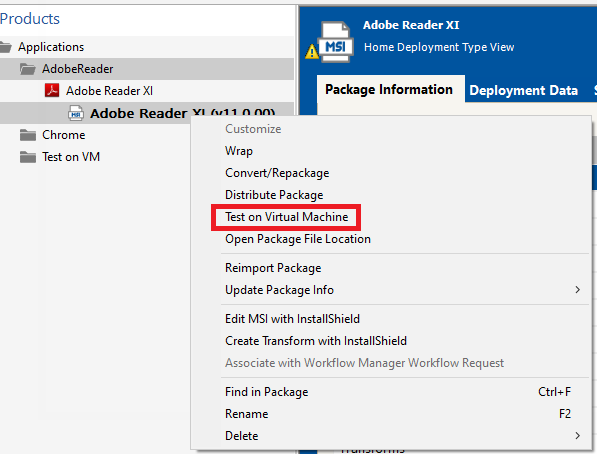Choose Edit MSI with InstallShield
Screen dimensions: 597x454
[x=292, y=319]
